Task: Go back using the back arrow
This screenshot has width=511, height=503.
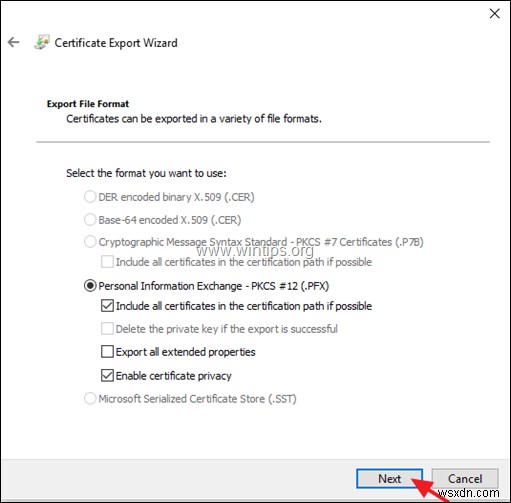Action: (x=13, y=42)
